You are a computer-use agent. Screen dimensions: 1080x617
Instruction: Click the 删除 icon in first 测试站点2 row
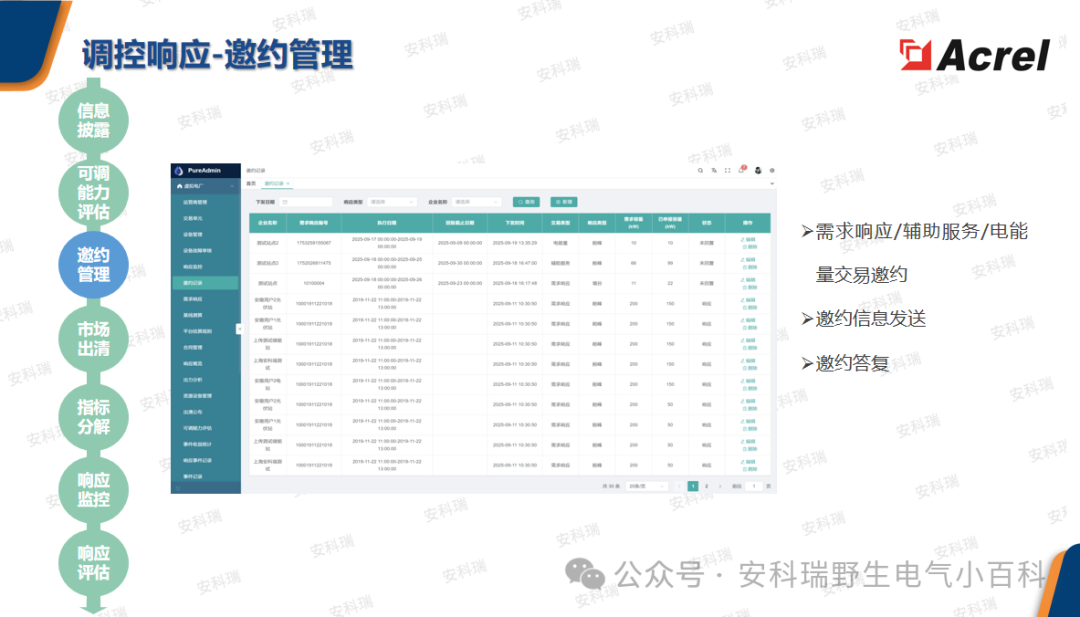(x=747, y=246)
